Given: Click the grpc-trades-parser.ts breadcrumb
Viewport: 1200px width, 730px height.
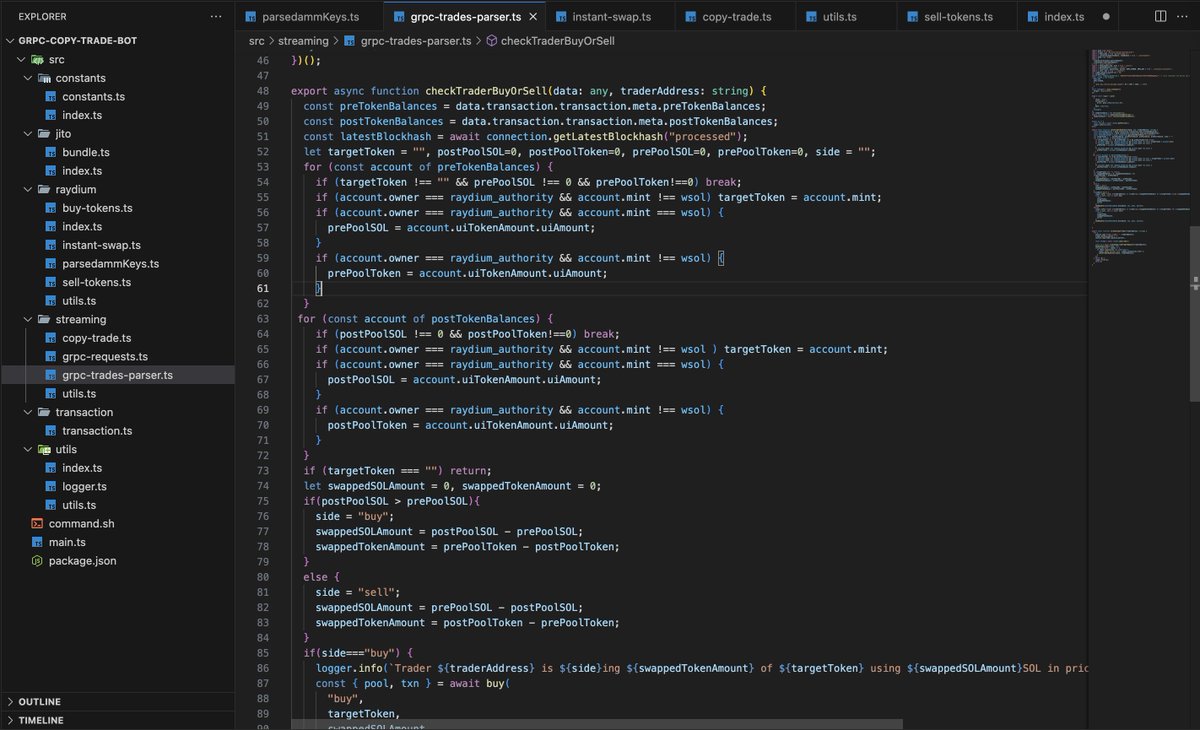Looking at the screenshot, I should [x=415, y=41].
